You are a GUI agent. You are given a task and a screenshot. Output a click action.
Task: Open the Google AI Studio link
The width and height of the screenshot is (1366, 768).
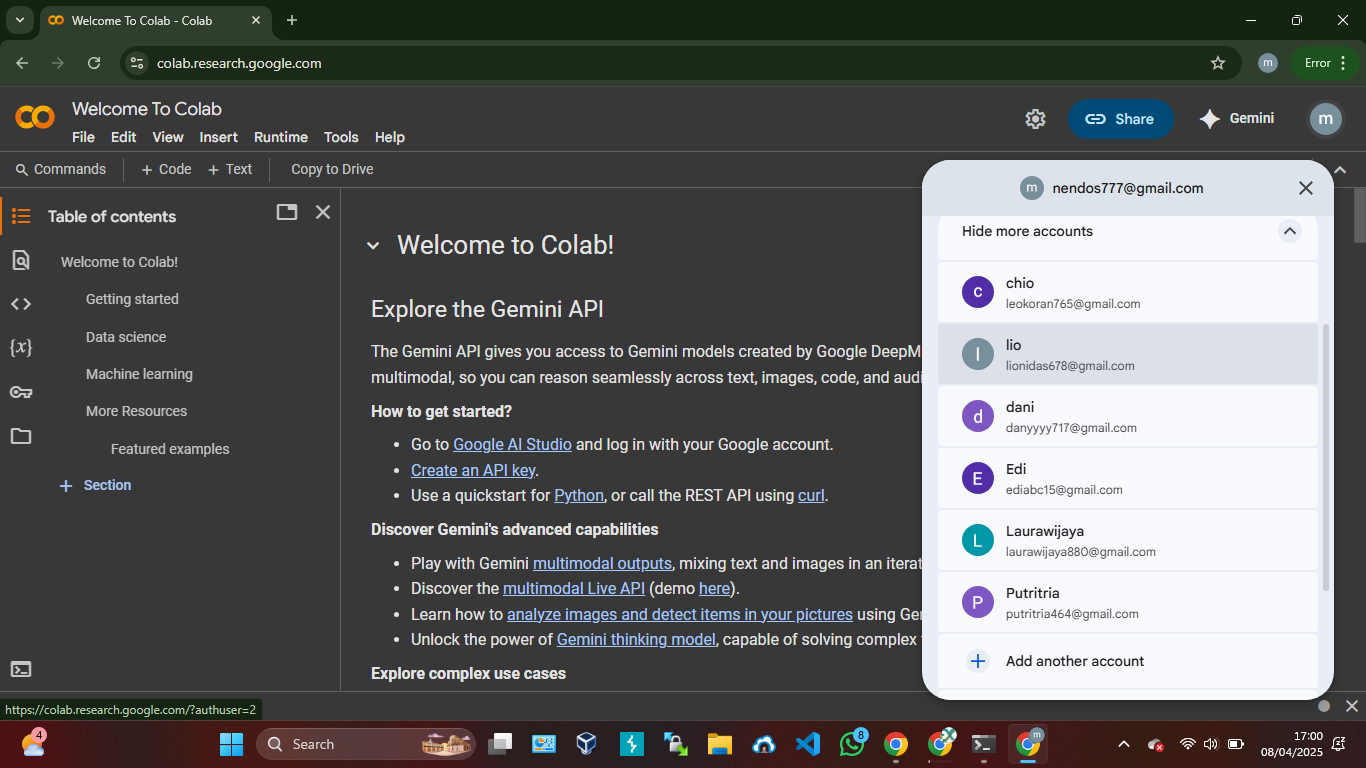tap(512, 444)
